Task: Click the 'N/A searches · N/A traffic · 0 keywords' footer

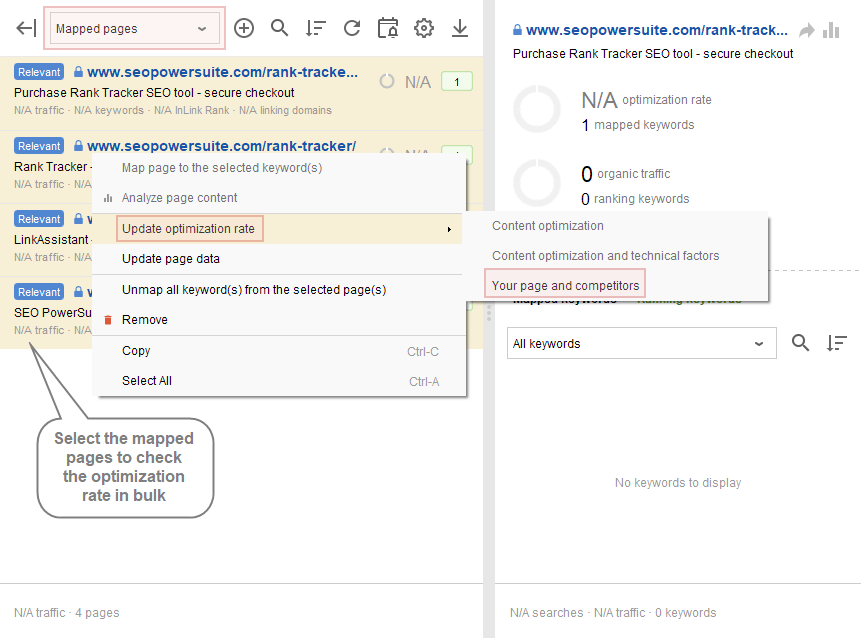Action: [613, 613]
